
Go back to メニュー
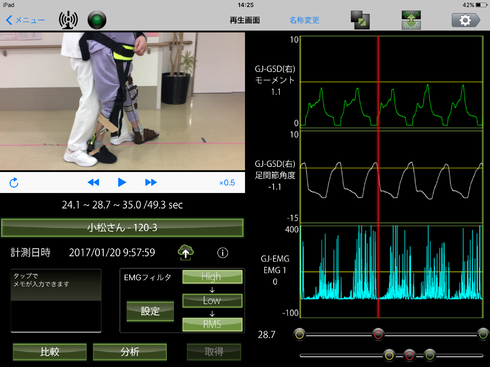pos(25,20)
